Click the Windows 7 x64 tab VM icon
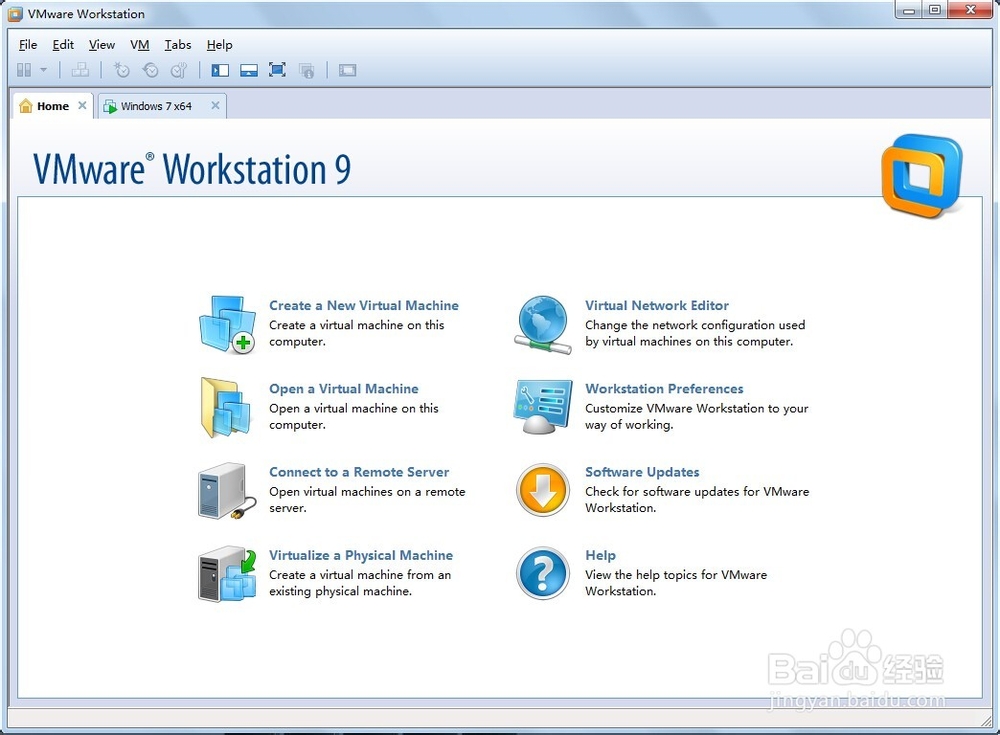1000x735 pixels. (110, 106)
